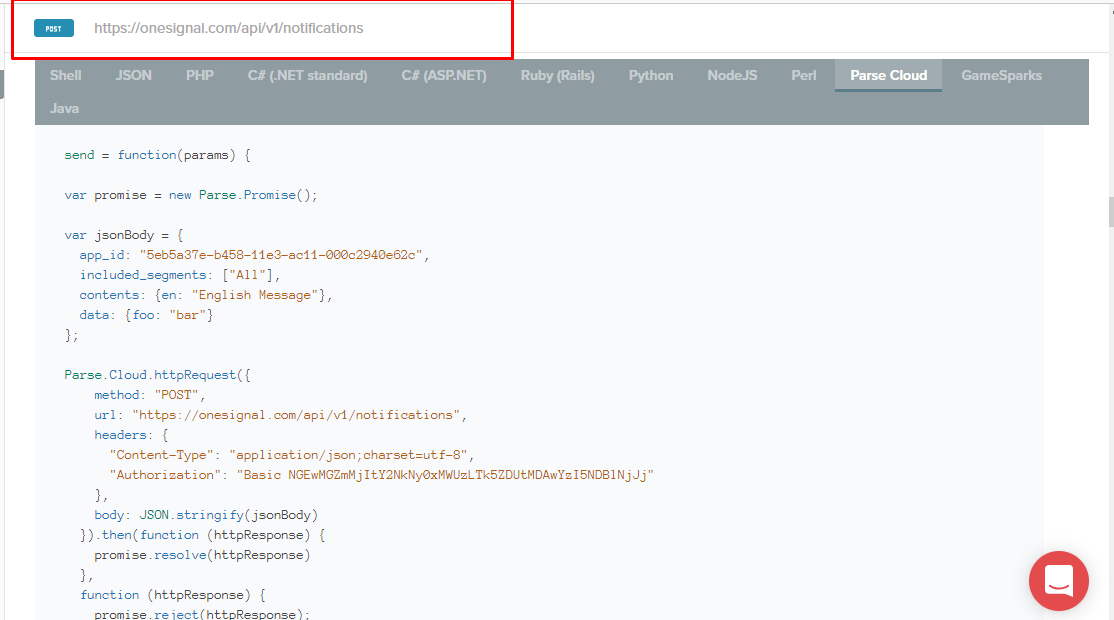Switch to the PHP code tab
The width and height of the screenshot is (1114, 620).
(200, 75)
